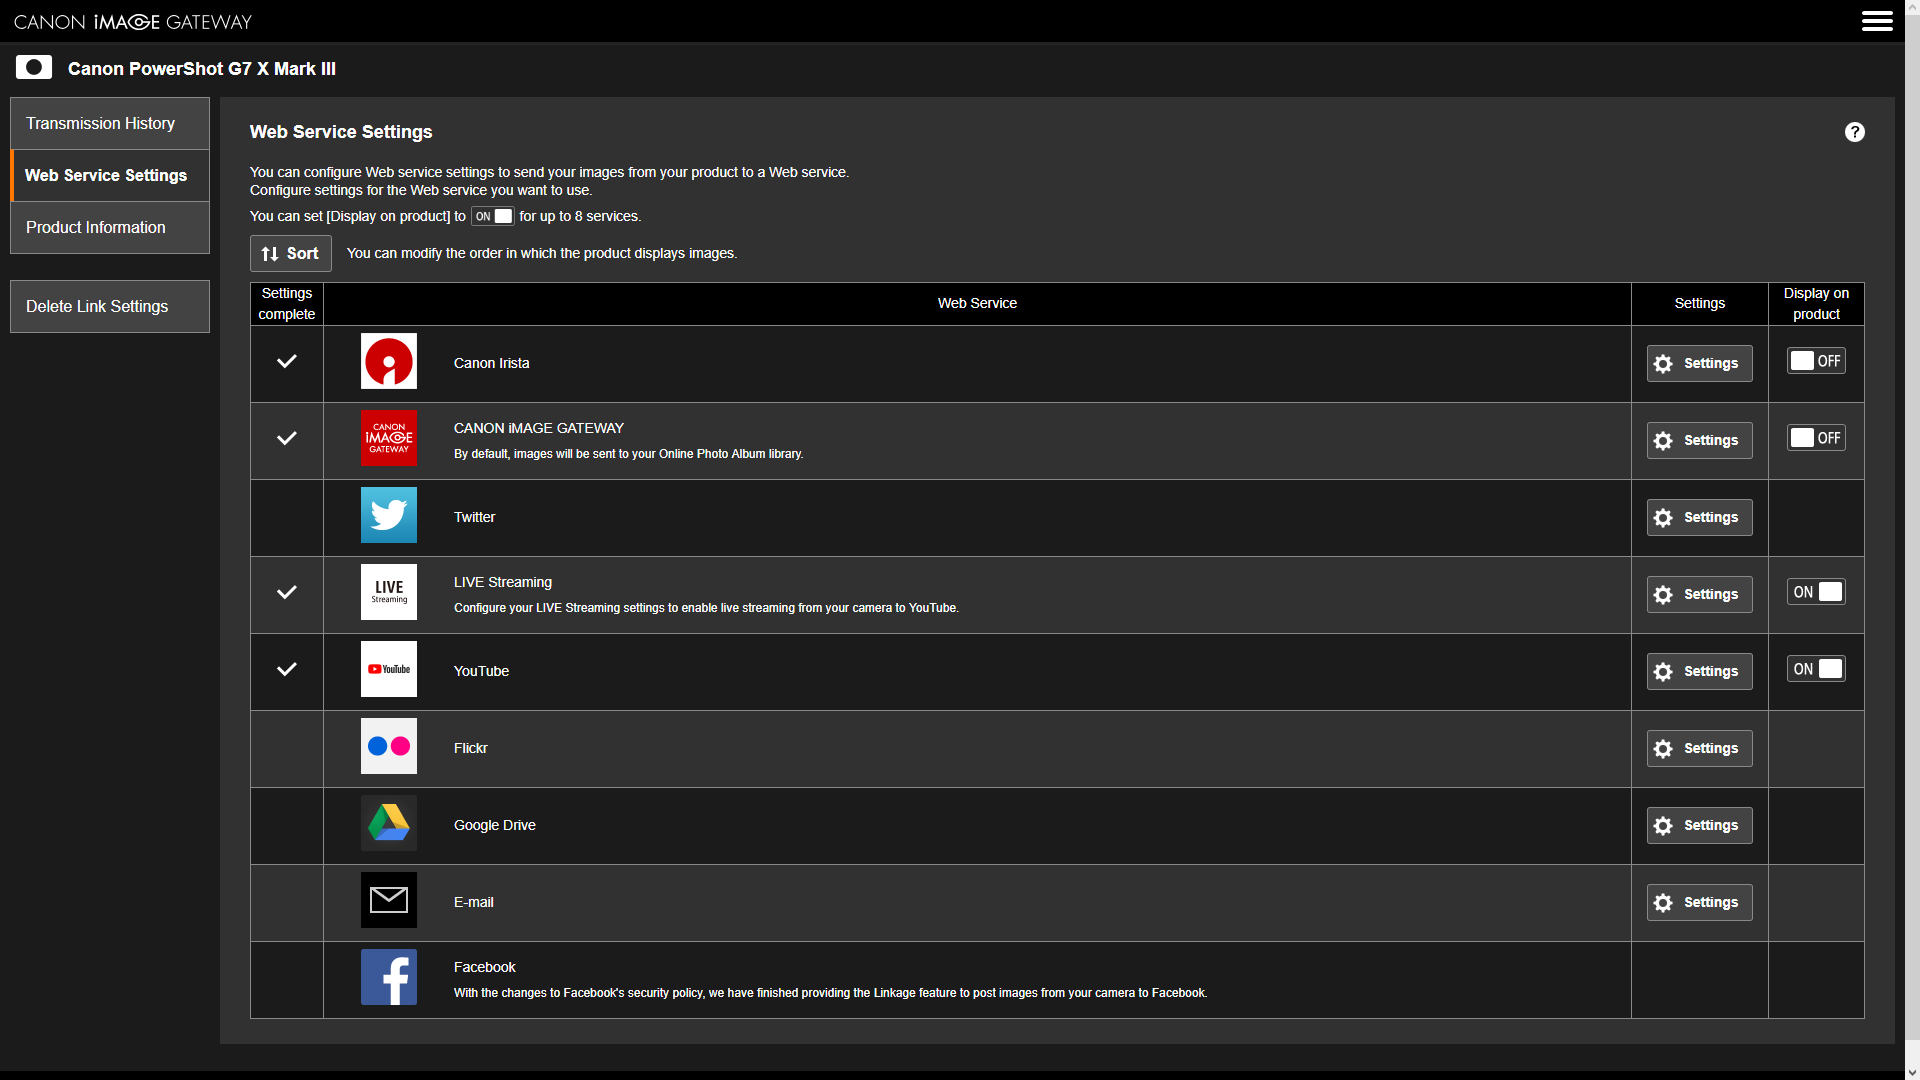Image resolution: width=1920 pixels, height=1080 pixels.
Task: Click the YouTube service icon
Action: [x=389, y=669]
